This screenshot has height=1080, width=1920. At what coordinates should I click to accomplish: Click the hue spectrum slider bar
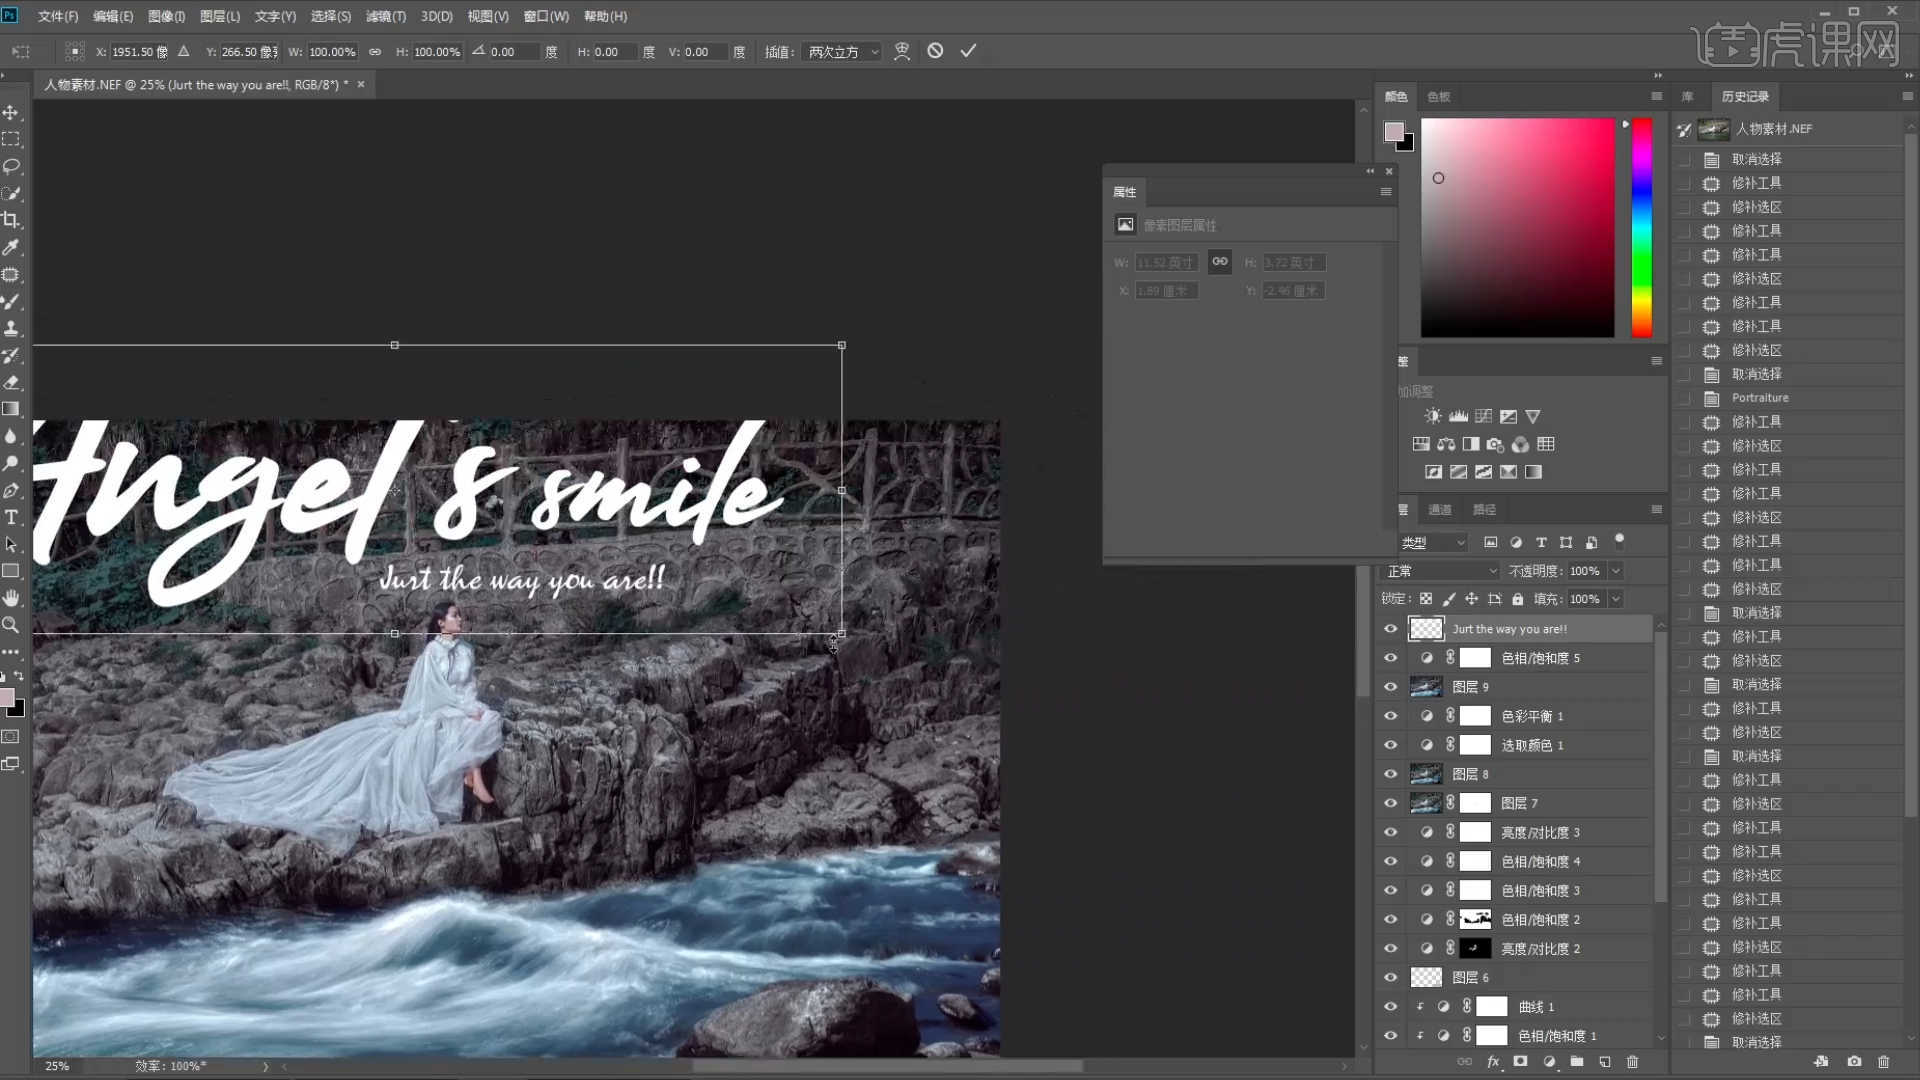[x=1642, y=228]
